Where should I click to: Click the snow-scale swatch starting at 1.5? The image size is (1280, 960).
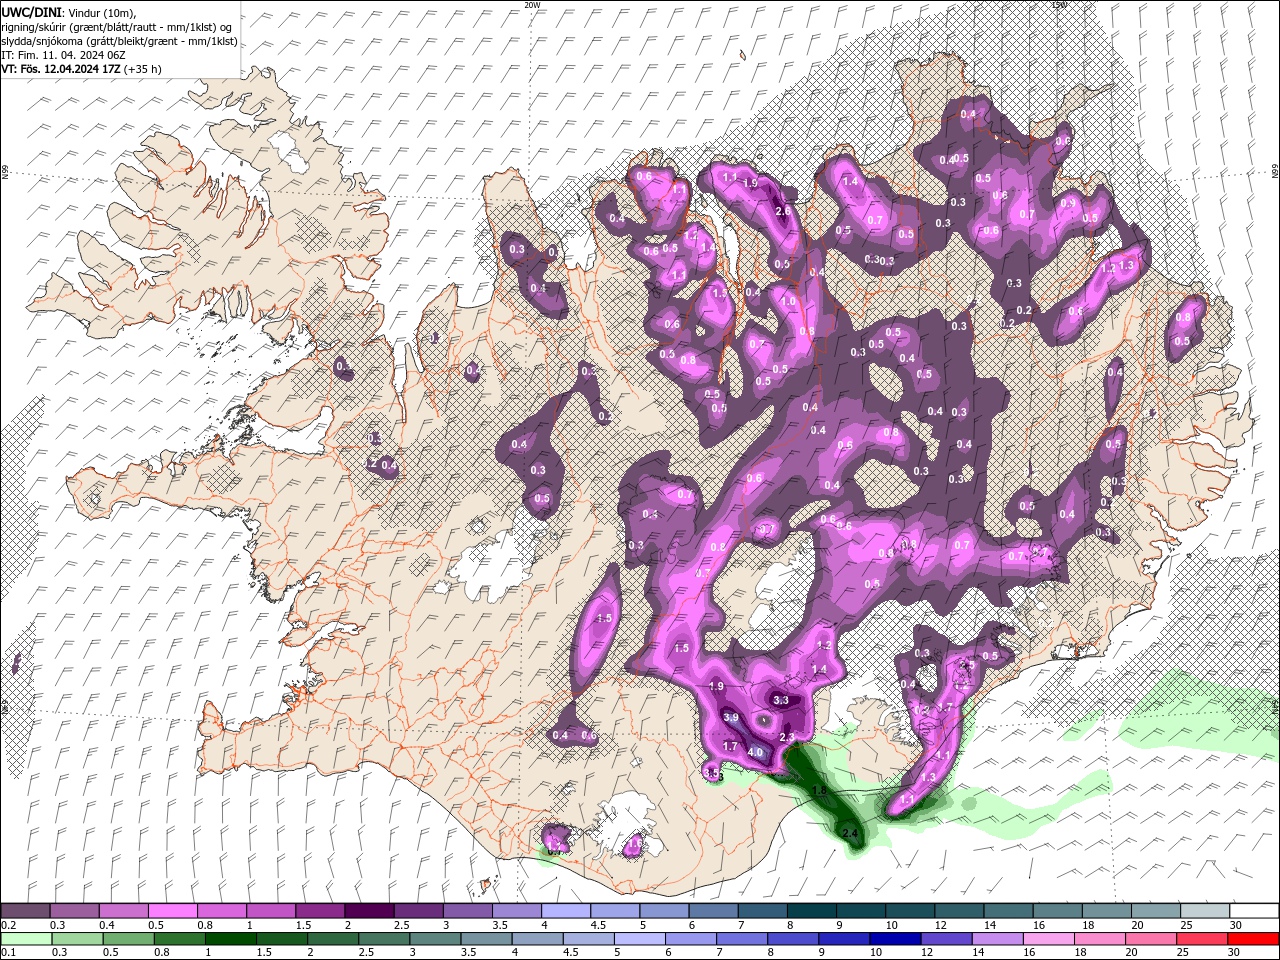click(x=319, y=911)
